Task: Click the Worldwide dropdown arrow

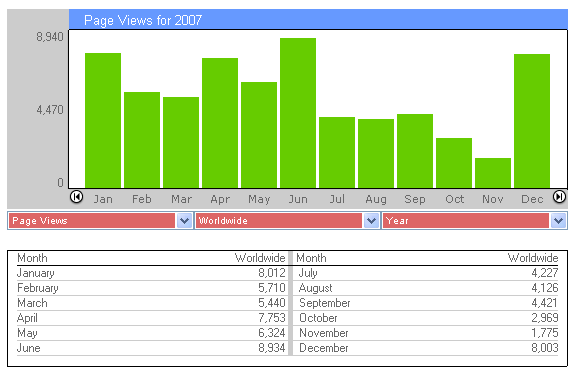Action: click(x=371, y=221)
